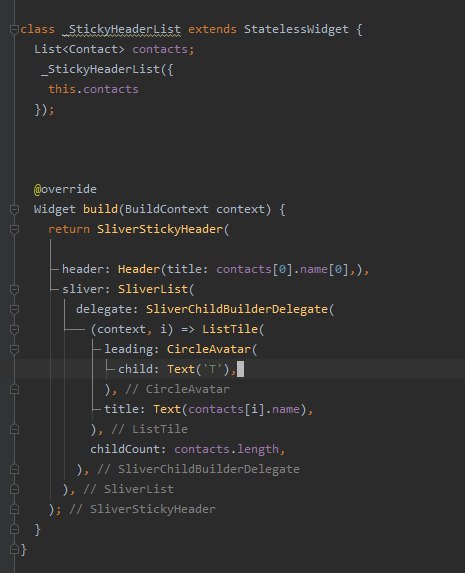The width and height of the screenshot is (465, 573).
Task: Fold the return SliverStickyHeader block
Action: (14, 229)
